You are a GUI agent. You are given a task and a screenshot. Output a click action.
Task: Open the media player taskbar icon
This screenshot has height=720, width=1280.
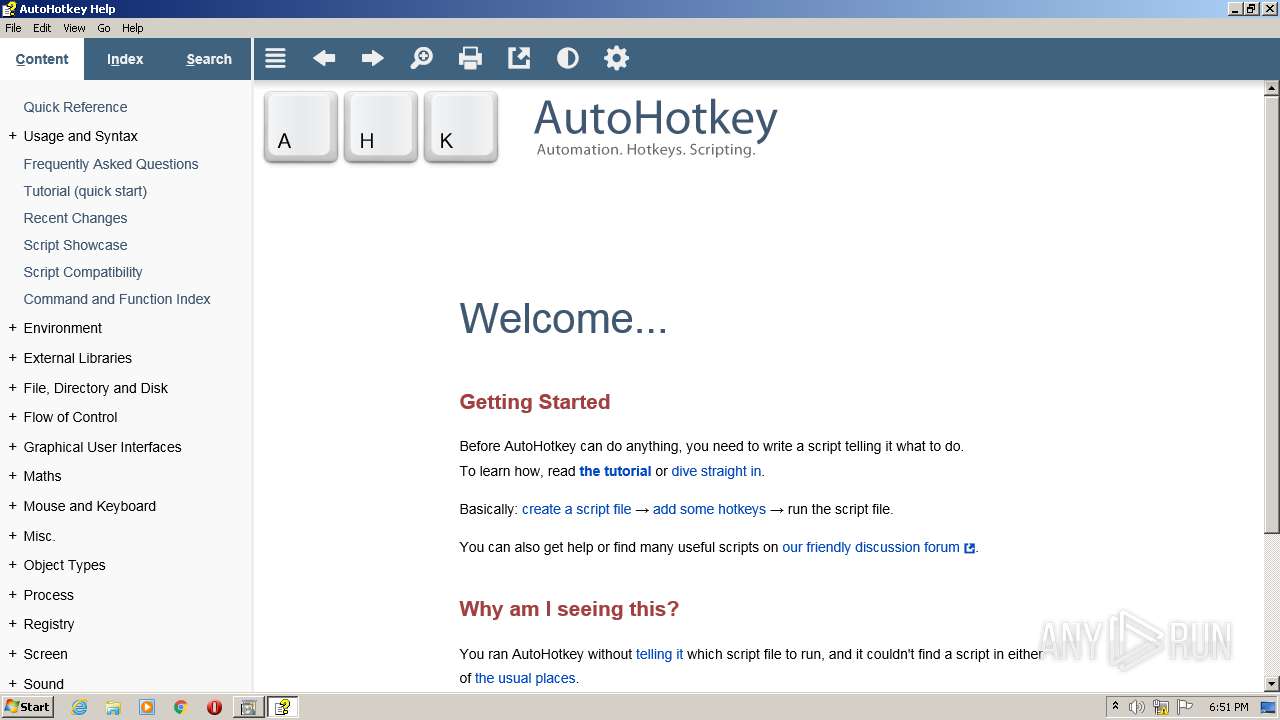tap(147, 707)
